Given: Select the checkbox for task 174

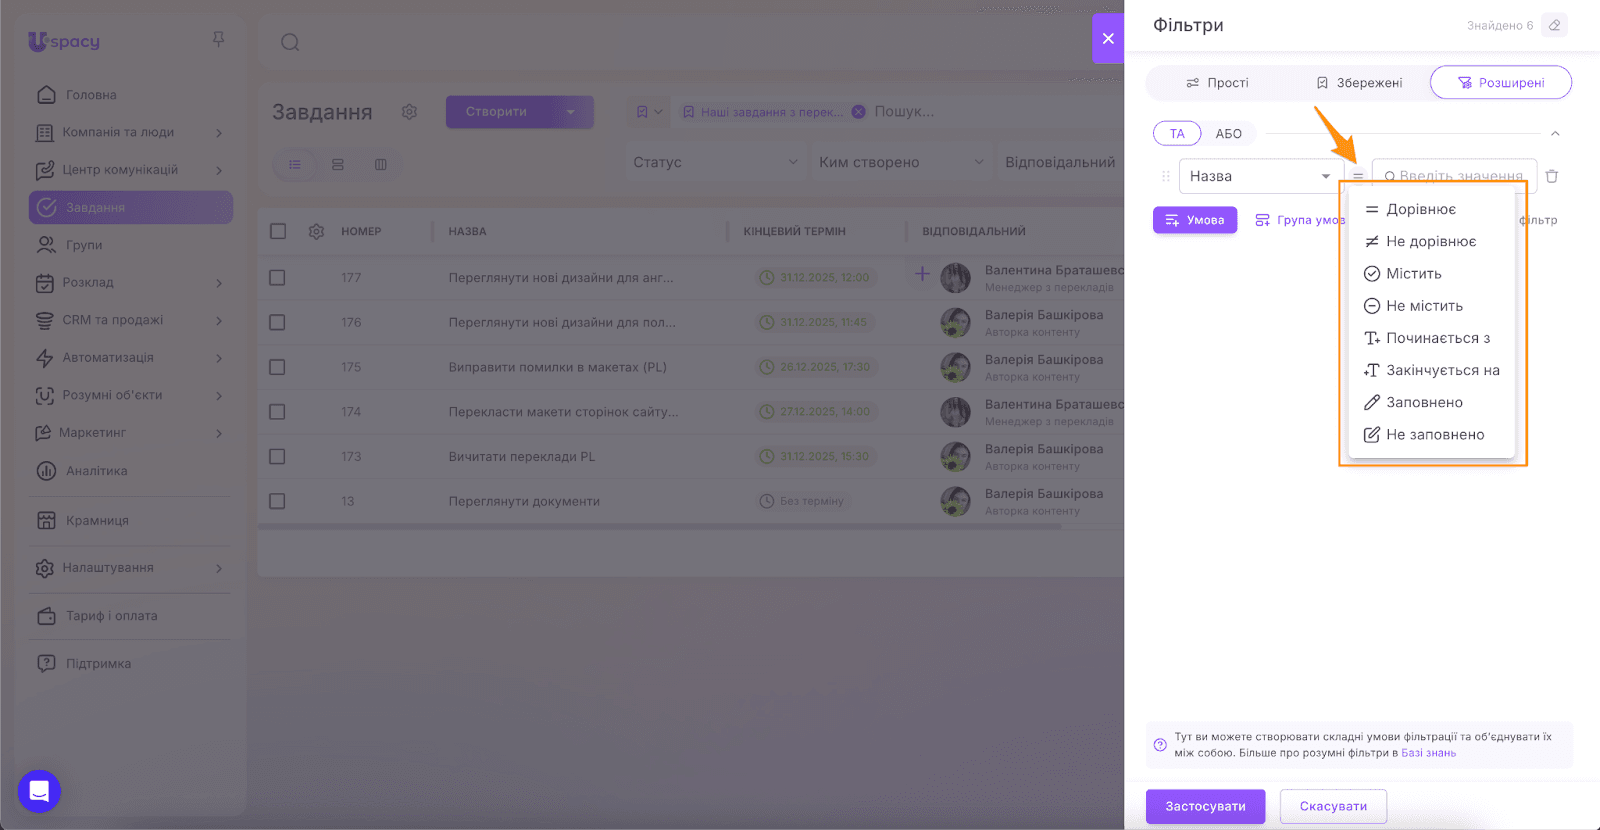Looking at the screenshot, I should click(277, 411).
